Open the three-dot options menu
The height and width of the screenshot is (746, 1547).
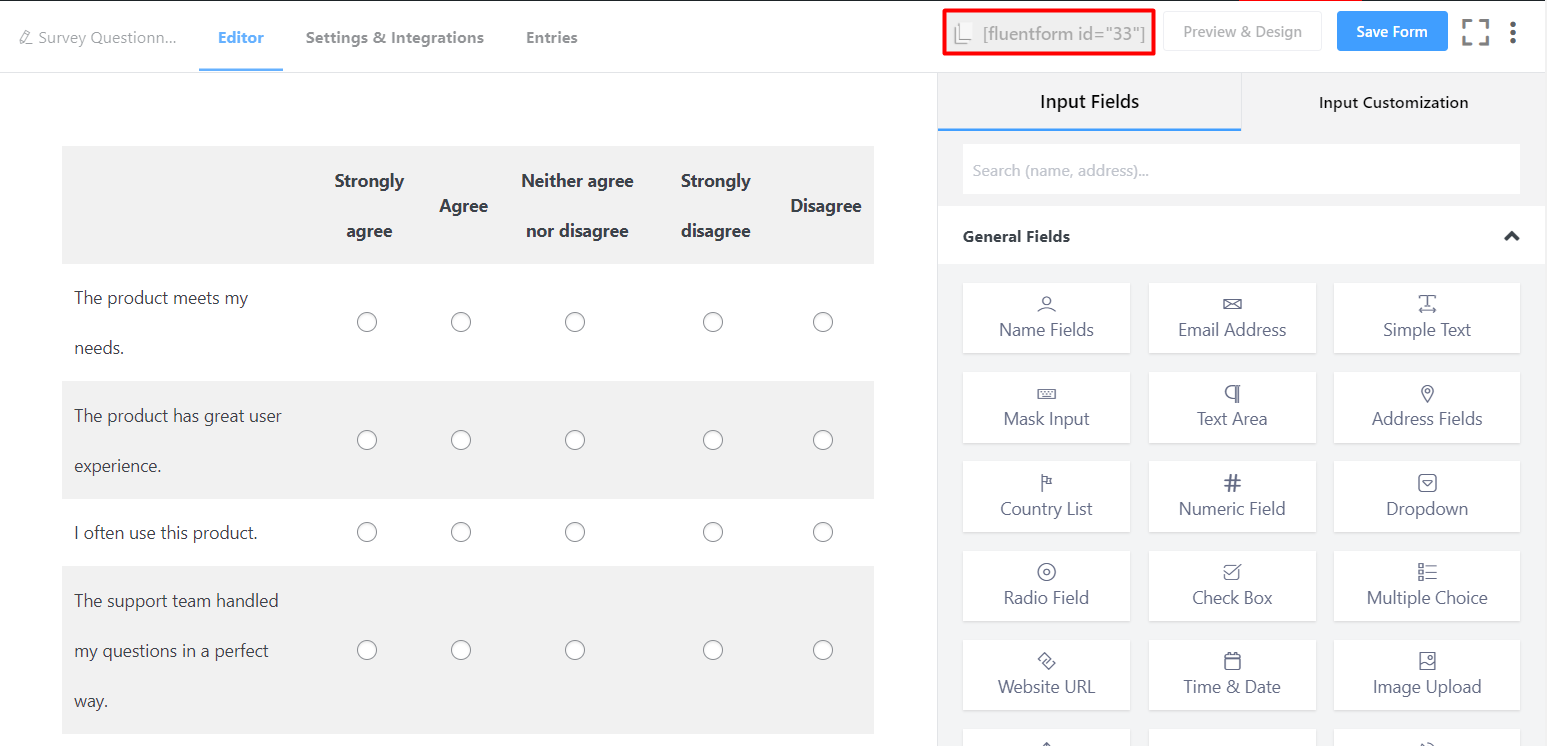[1513, 31]
